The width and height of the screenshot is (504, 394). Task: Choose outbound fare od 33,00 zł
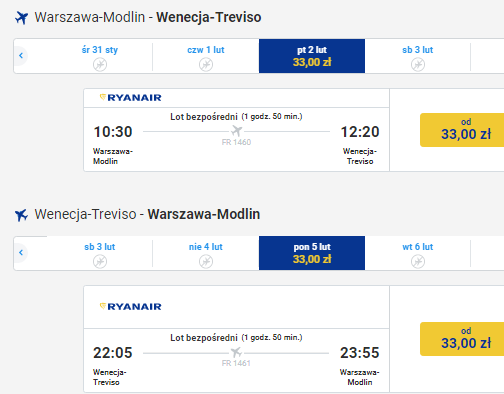tap(462, 130)
